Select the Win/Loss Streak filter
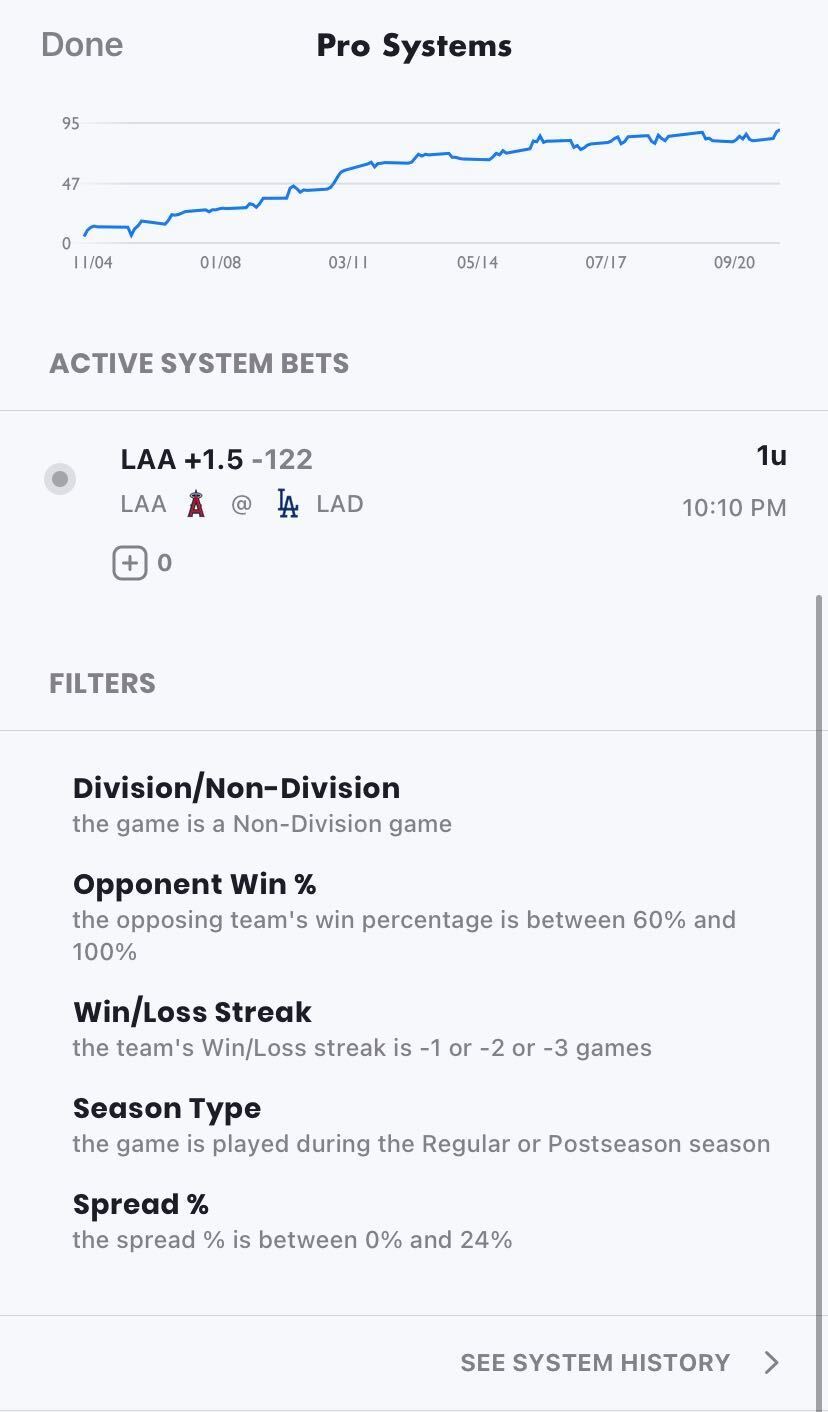Image resolution: width=828 pixels, height=1412 pixels. (192, 1012)
